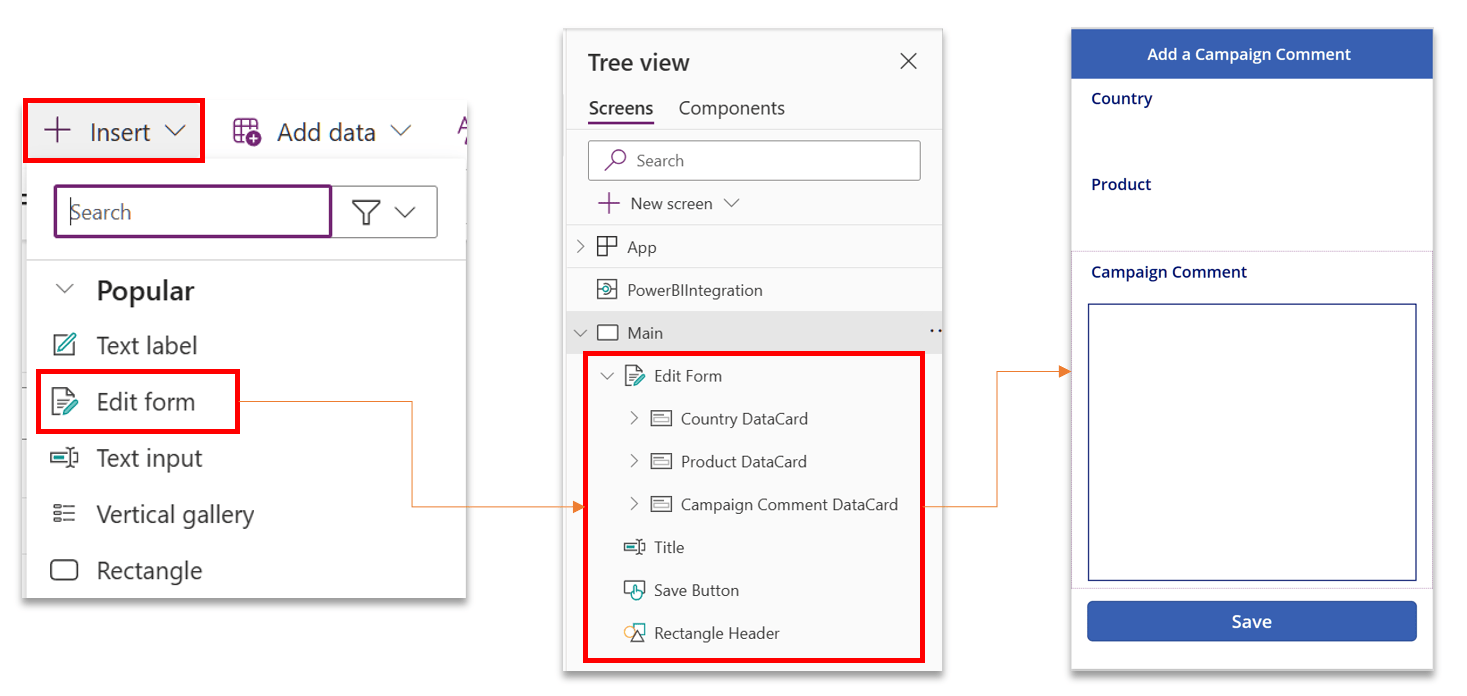
Task: Expand the Country DataCard
Action: (633, 418)
